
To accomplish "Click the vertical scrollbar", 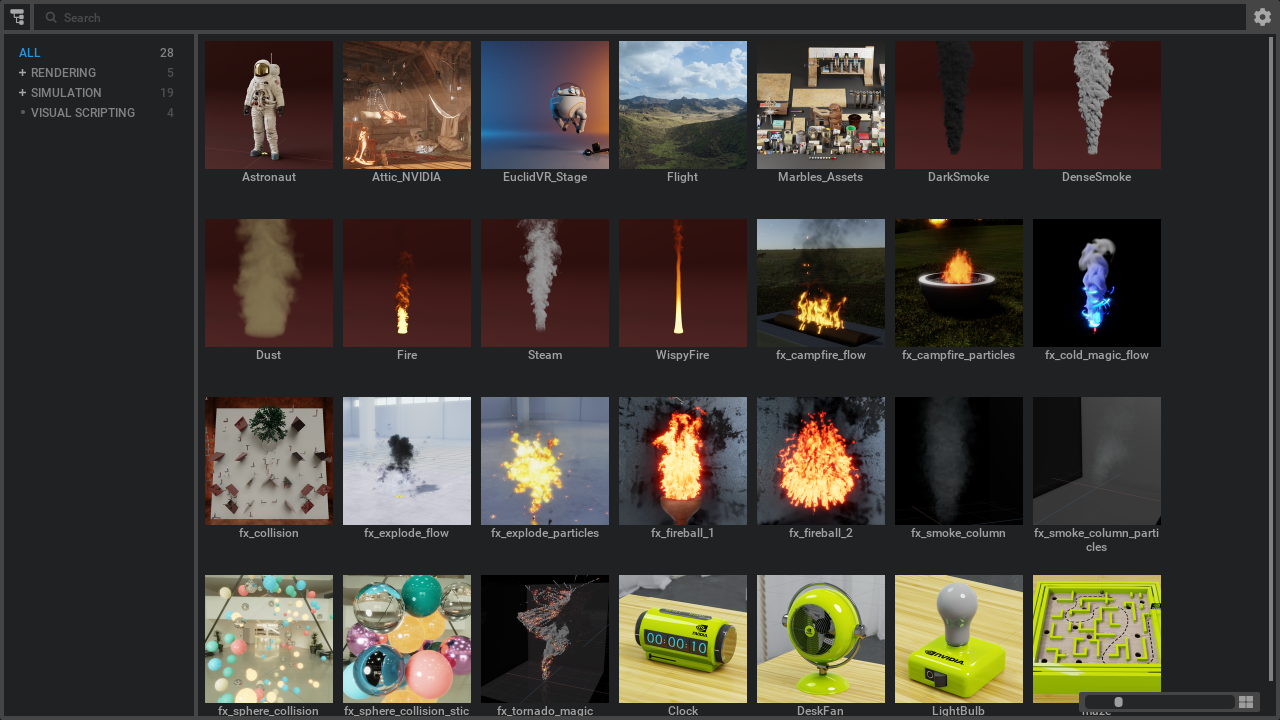I will point(1272,360).
